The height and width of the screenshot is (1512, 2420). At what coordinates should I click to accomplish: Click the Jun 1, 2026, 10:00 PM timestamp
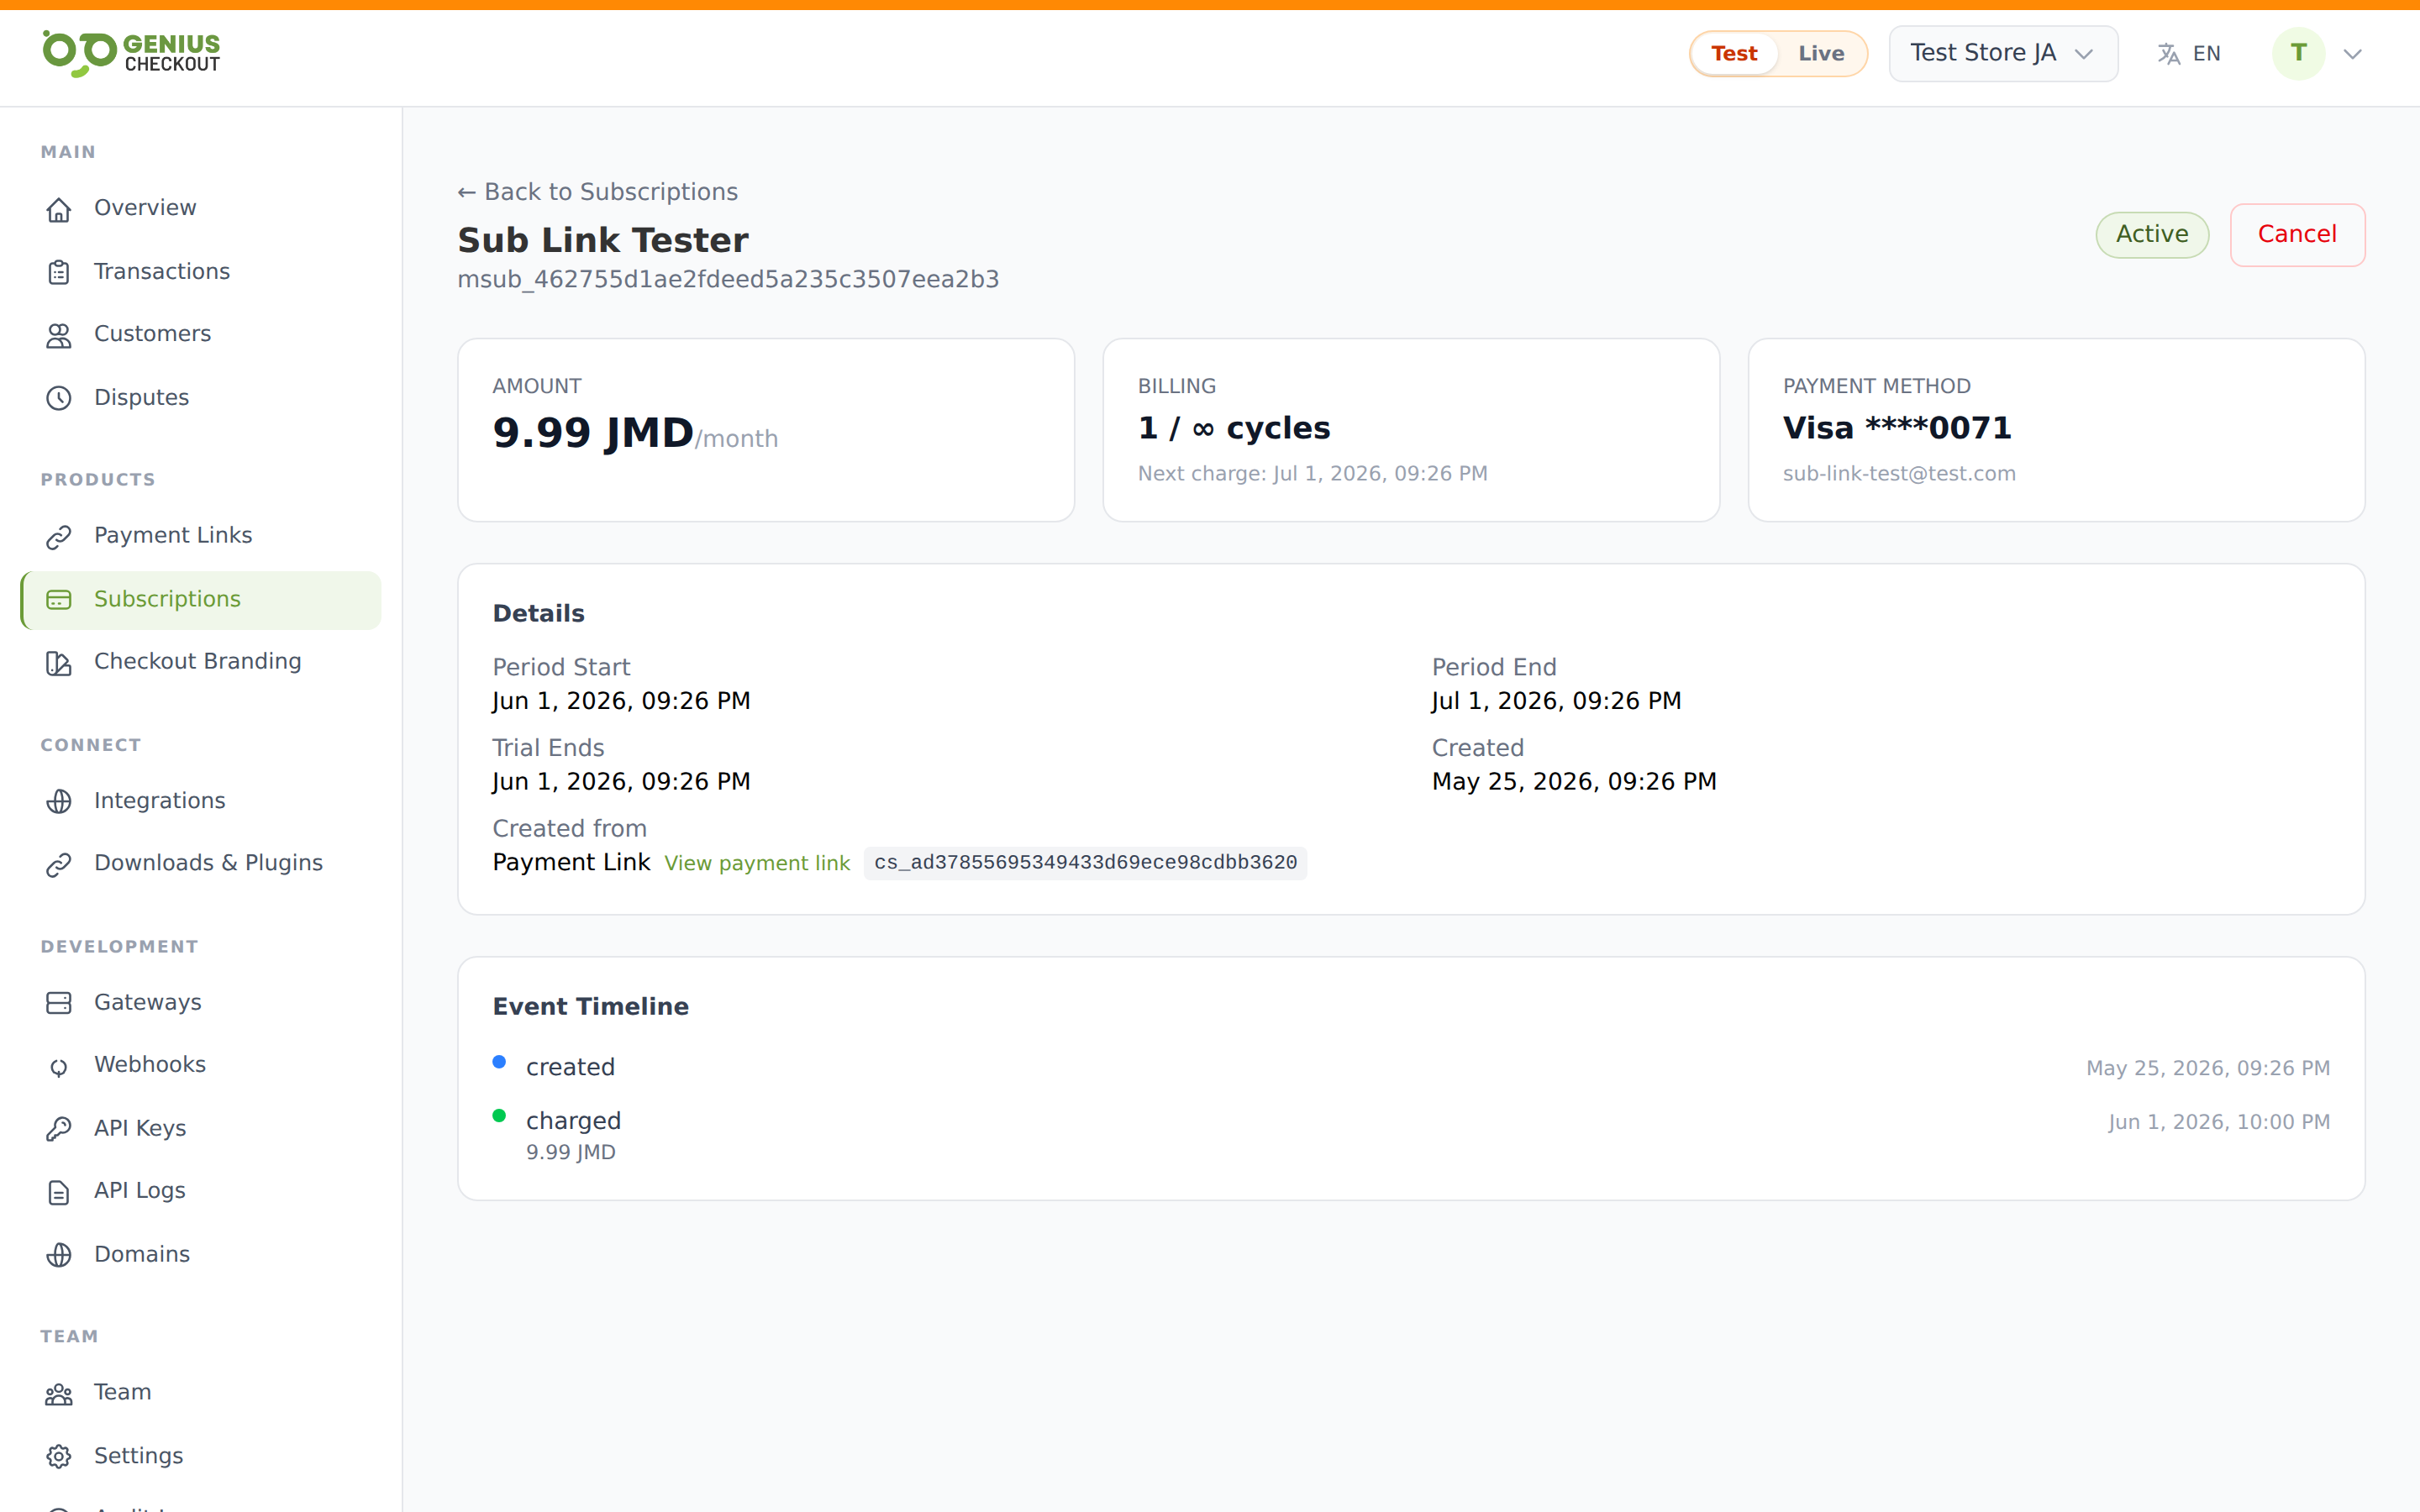tap(2218, 1122)
